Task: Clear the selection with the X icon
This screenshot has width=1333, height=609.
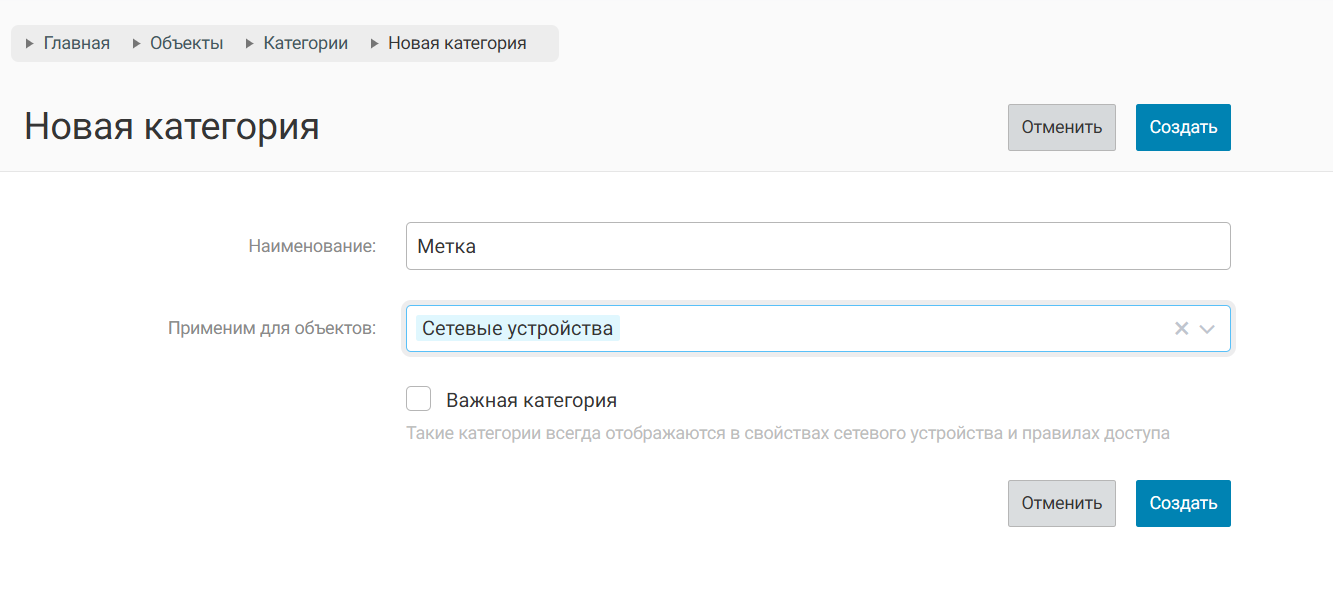Action: coord(1181,329)
